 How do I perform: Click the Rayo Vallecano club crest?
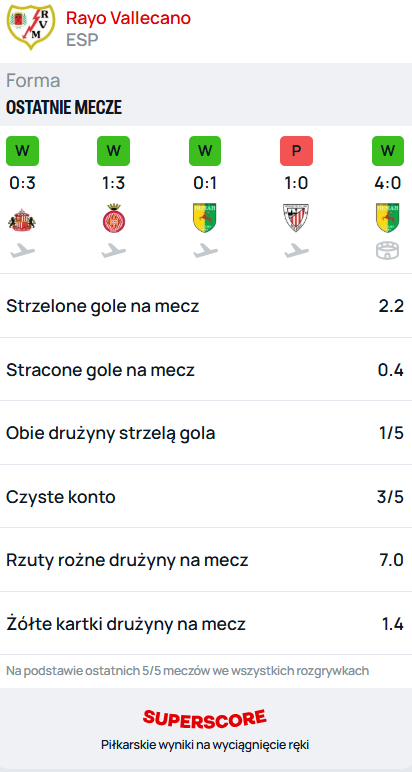[31, 27]
